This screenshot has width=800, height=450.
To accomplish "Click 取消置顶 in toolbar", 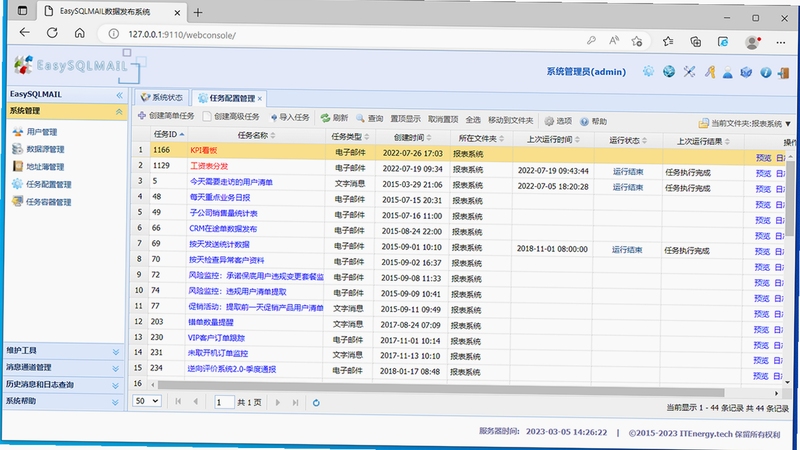I will 443,119.
